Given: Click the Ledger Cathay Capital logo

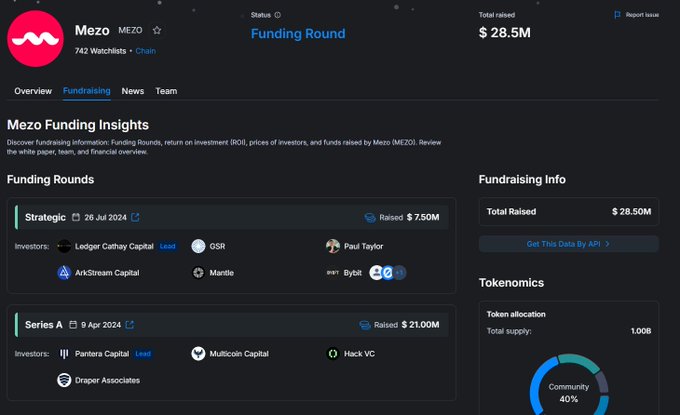Looking at the screenshot, I should click(x=64, y=246).
